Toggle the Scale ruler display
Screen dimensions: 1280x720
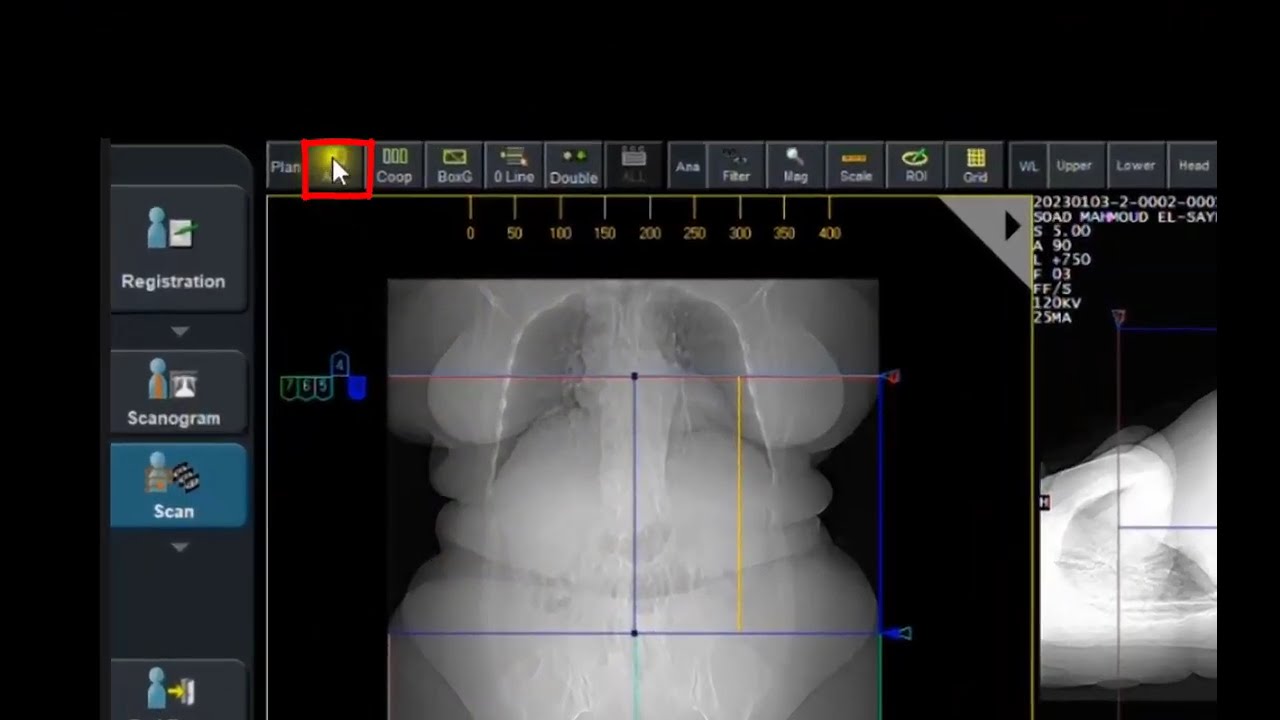855,166
